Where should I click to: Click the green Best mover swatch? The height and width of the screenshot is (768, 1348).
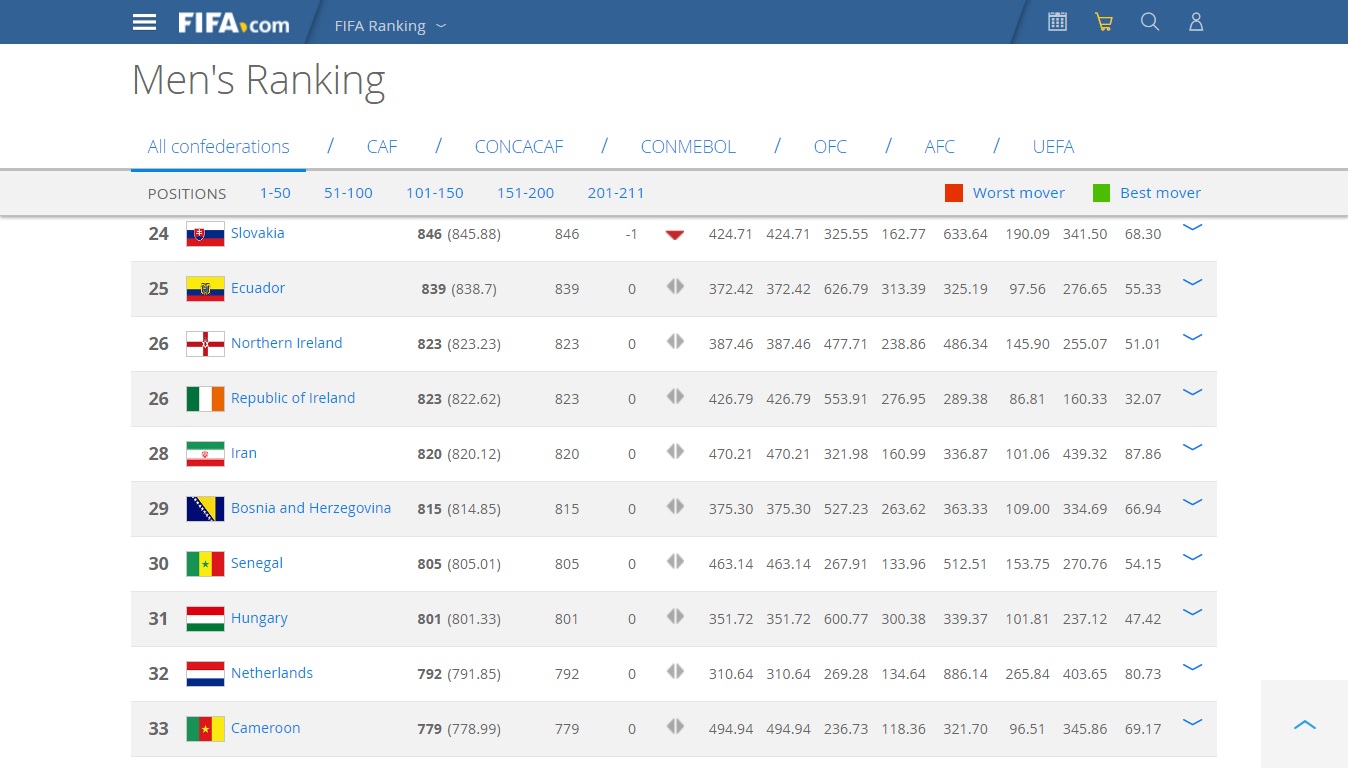[x=1101, y=193]
